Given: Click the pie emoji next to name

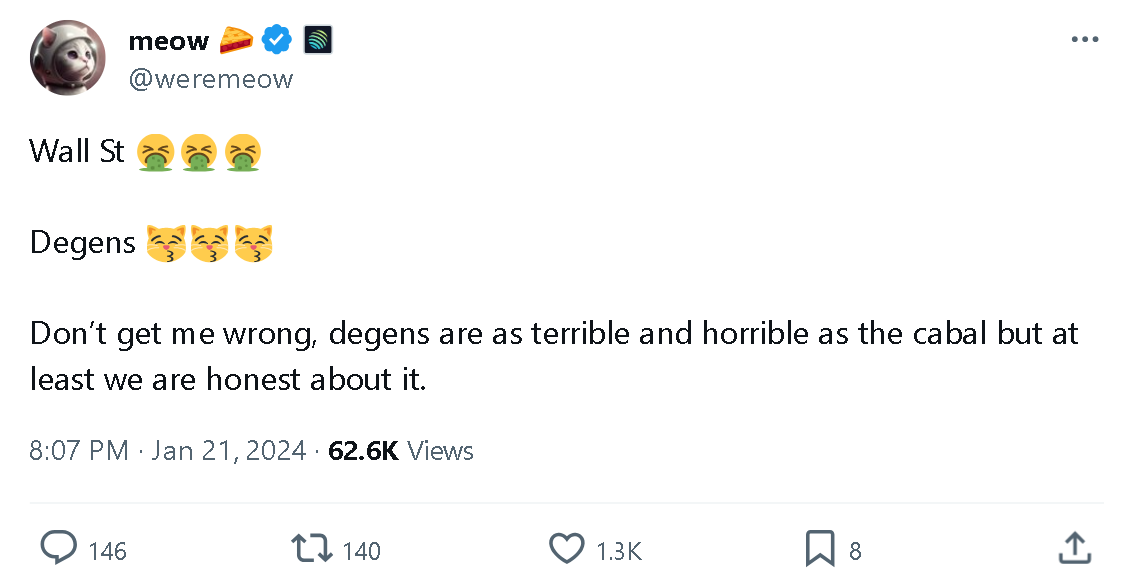Looking at the screenshot, I should pos(236,40).
